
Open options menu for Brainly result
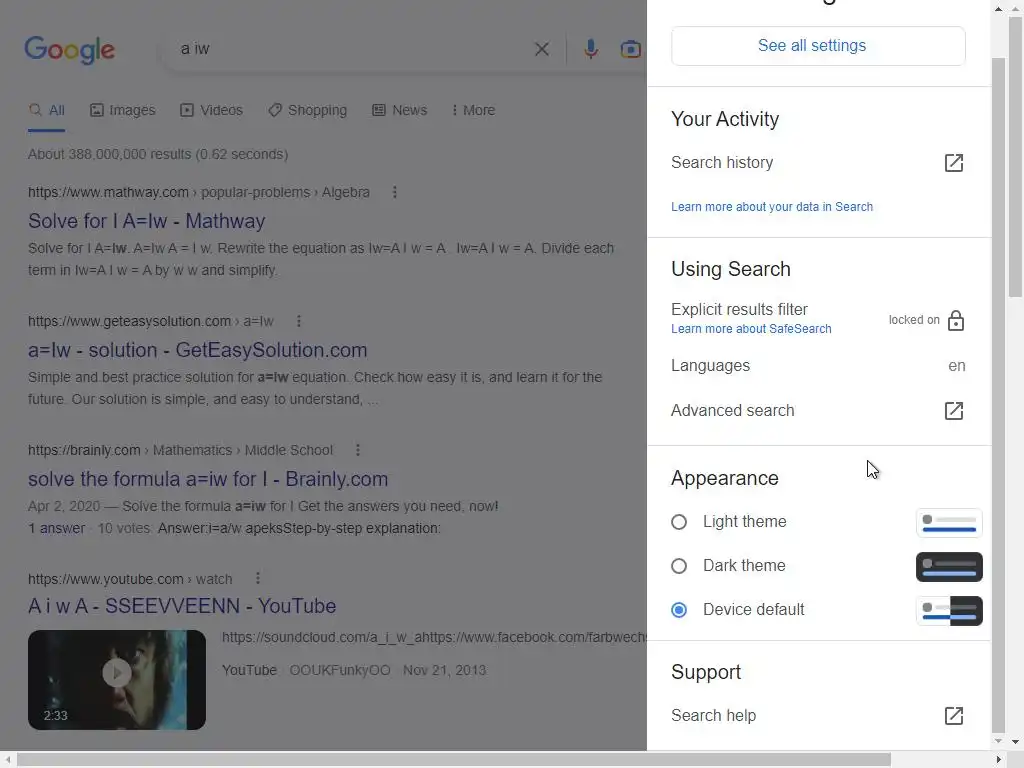pyautogui.click(x=357, y=450)
